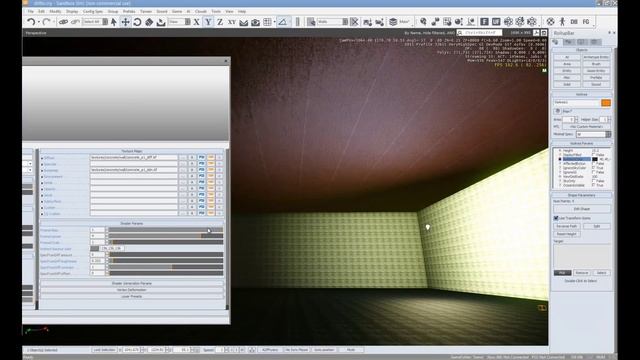This screenshot has height=360, width=640.
Task: Activate the Rotate tool
Action: (137, 22)
